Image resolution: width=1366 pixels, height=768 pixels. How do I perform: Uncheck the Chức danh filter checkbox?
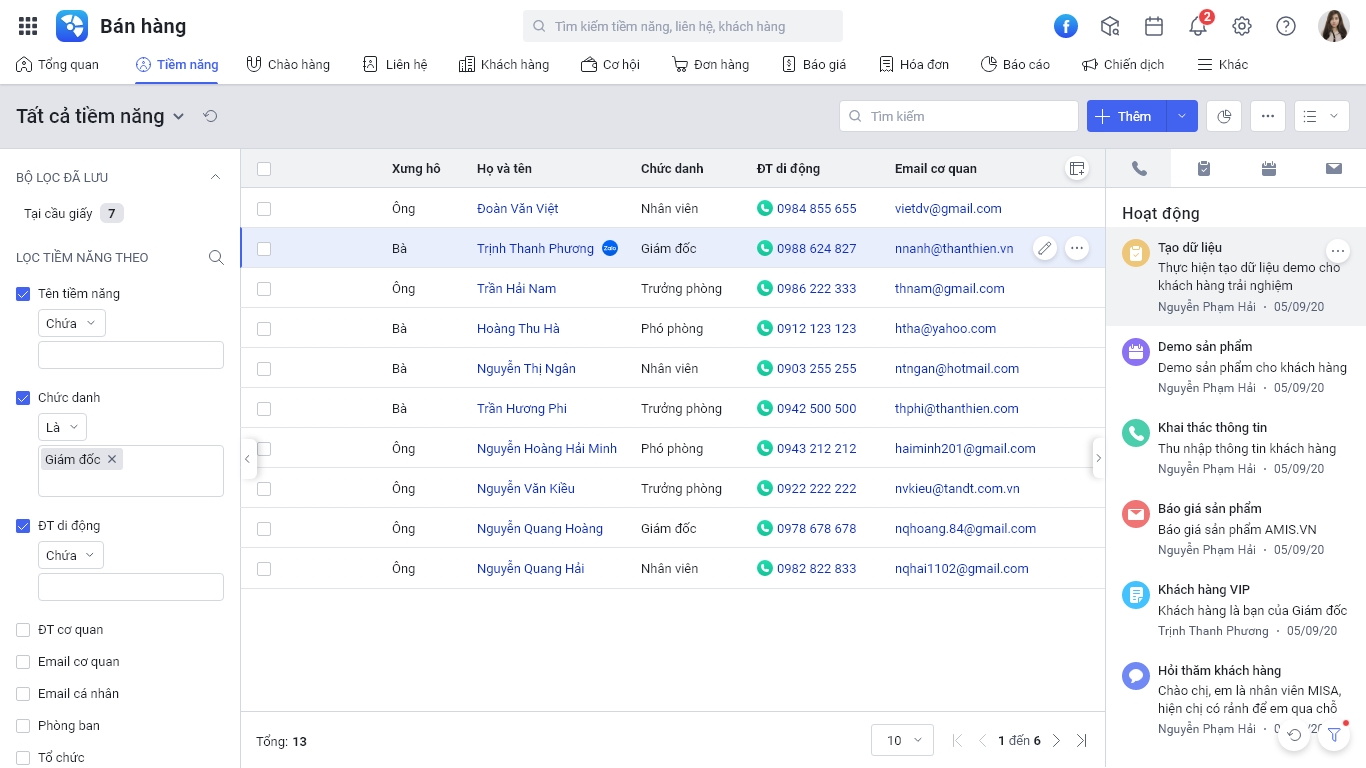tap(23, 398)
